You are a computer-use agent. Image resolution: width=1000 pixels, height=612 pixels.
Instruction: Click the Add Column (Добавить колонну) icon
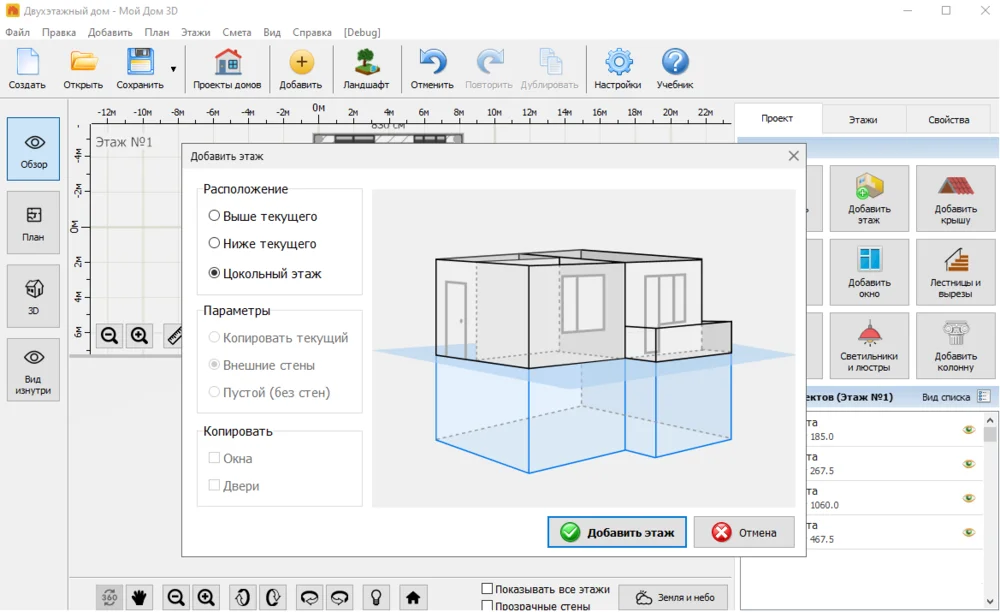click(955, 345)
